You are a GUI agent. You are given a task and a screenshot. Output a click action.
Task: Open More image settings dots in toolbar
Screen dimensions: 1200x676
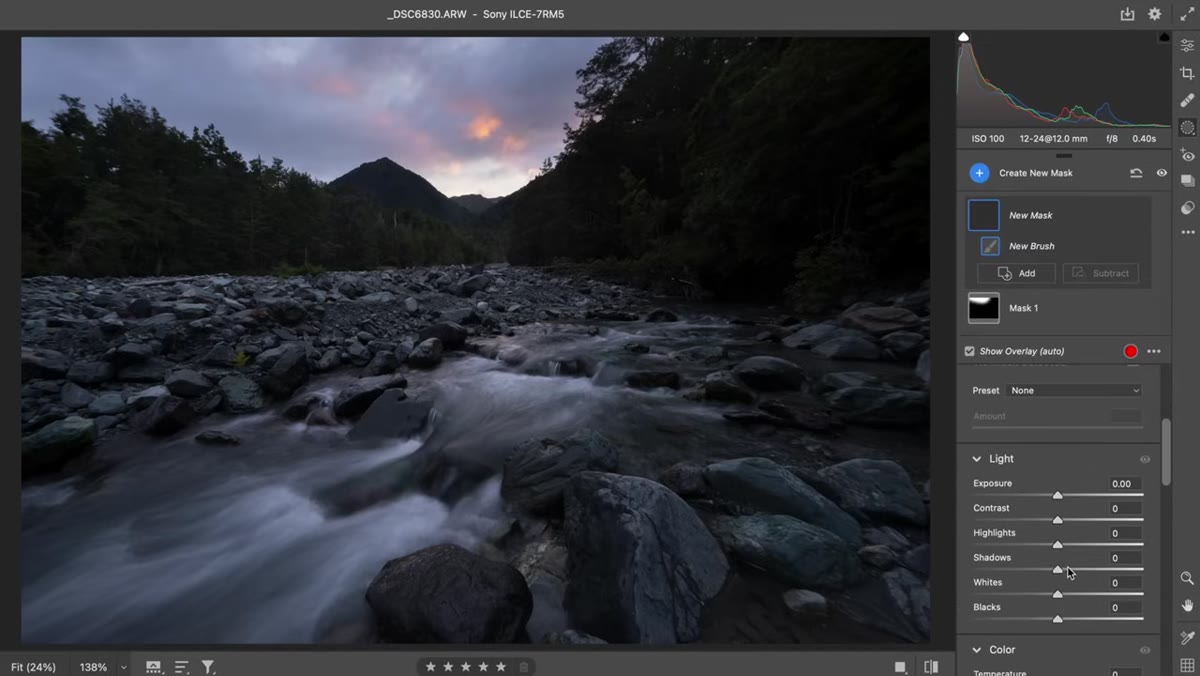click(x=1187, y=232)
